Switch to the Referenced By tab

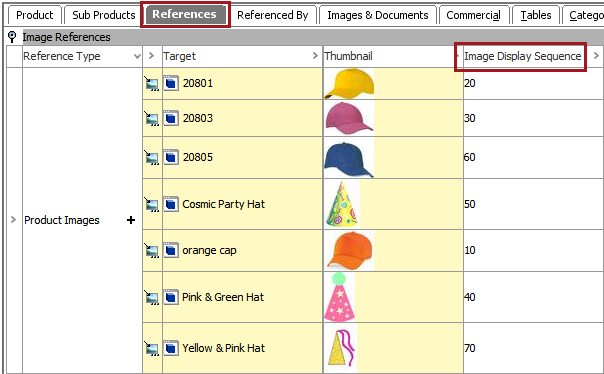click(x=273, y=15)
